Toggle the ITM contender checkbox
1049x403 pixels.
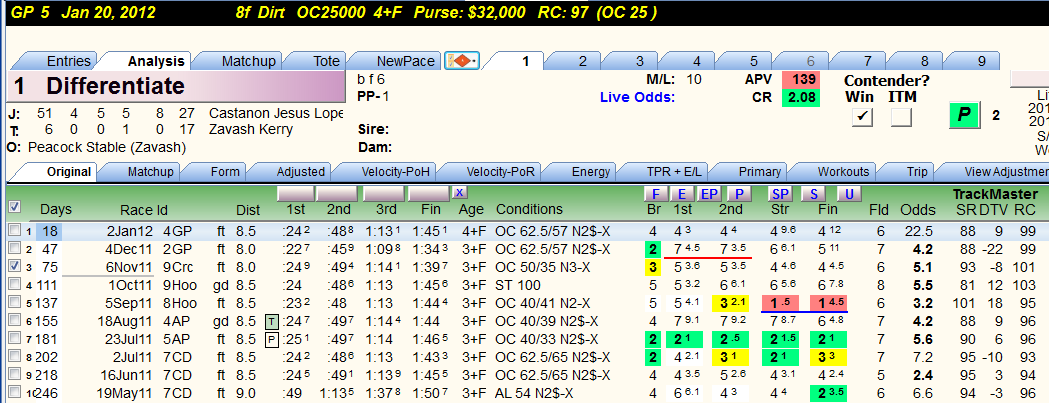click(x=901, y=116)
